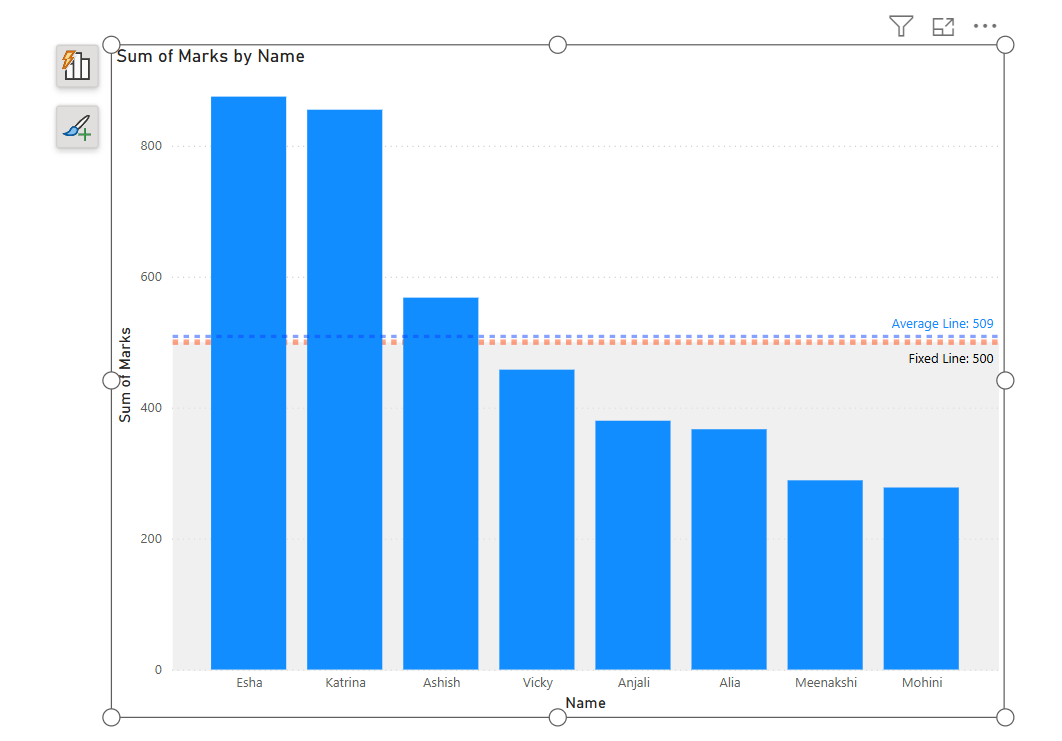Image resolution: width=1062 pixels, height=741 pixels.
Task: Click the add-visual paintbrush plus icon
Action: click(x=77, y=127)
